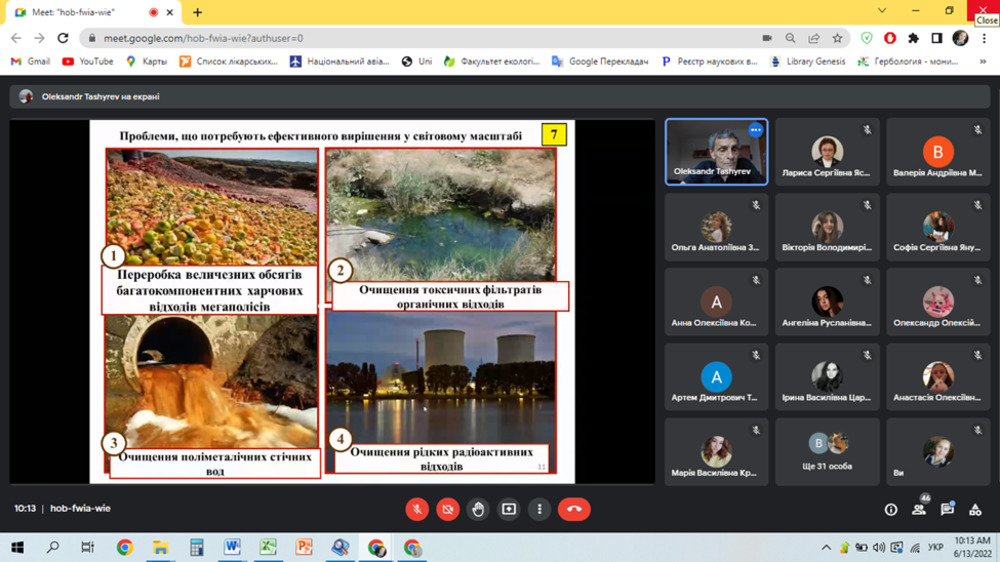Toggle the disabled camera button
The height and width of the screenshot is (562, 1000).
(x=447, y=509)
